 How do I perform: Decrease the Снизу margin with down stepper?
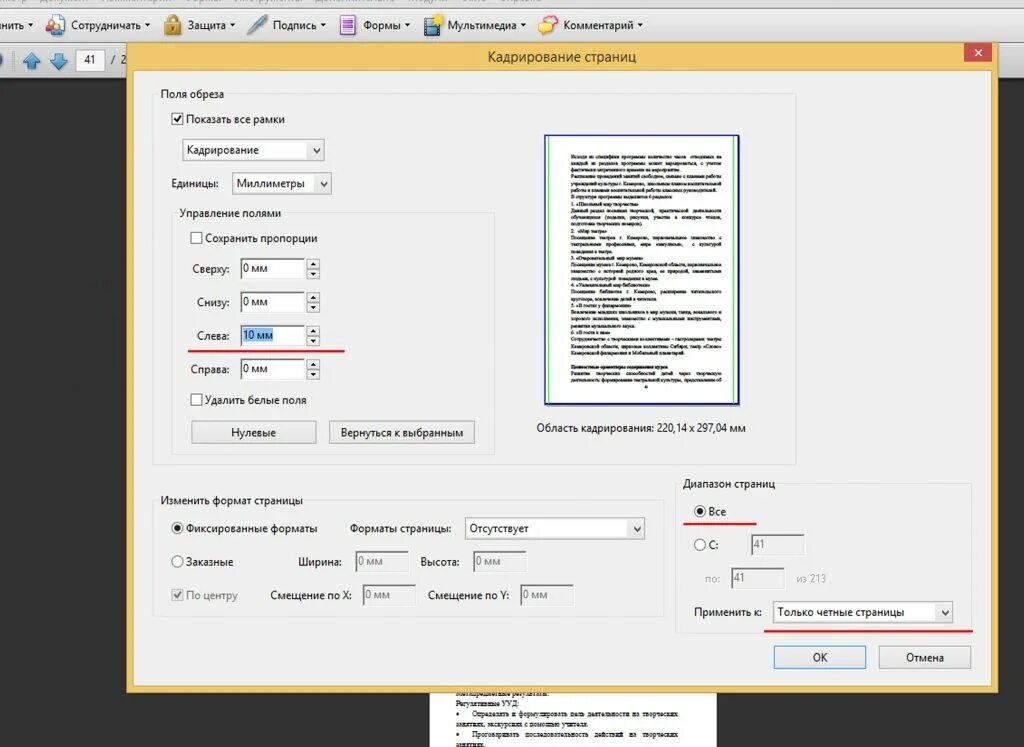(x=313, y=307)
